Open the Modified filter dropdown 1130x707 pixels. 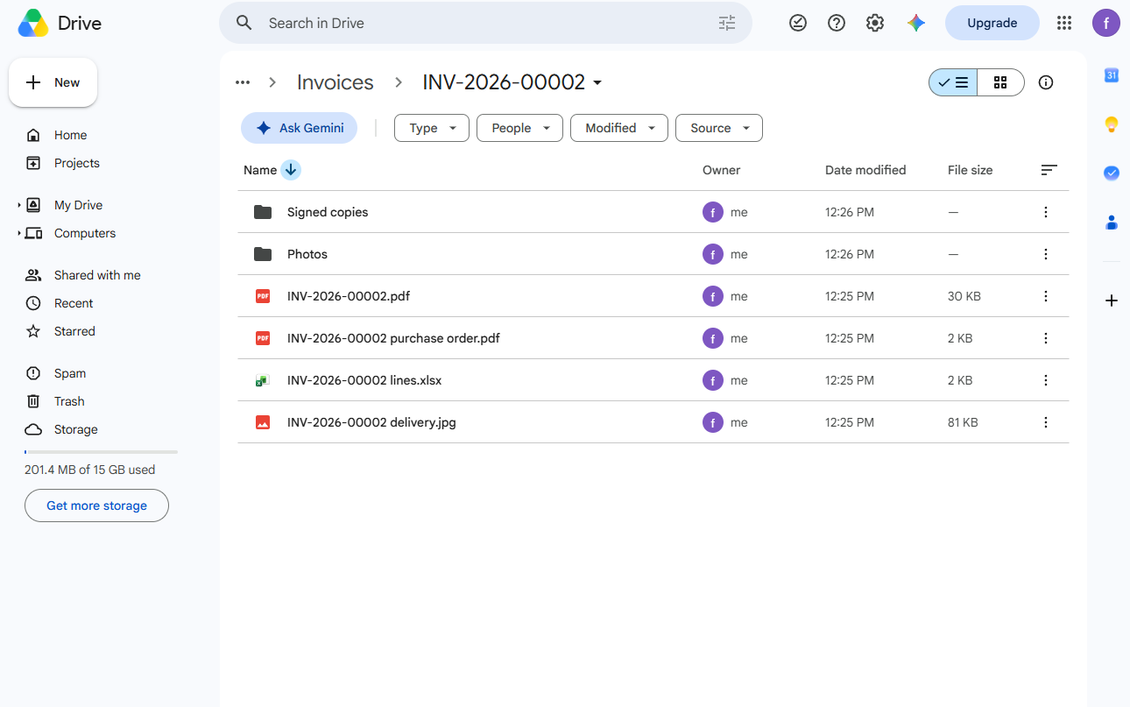619,128
